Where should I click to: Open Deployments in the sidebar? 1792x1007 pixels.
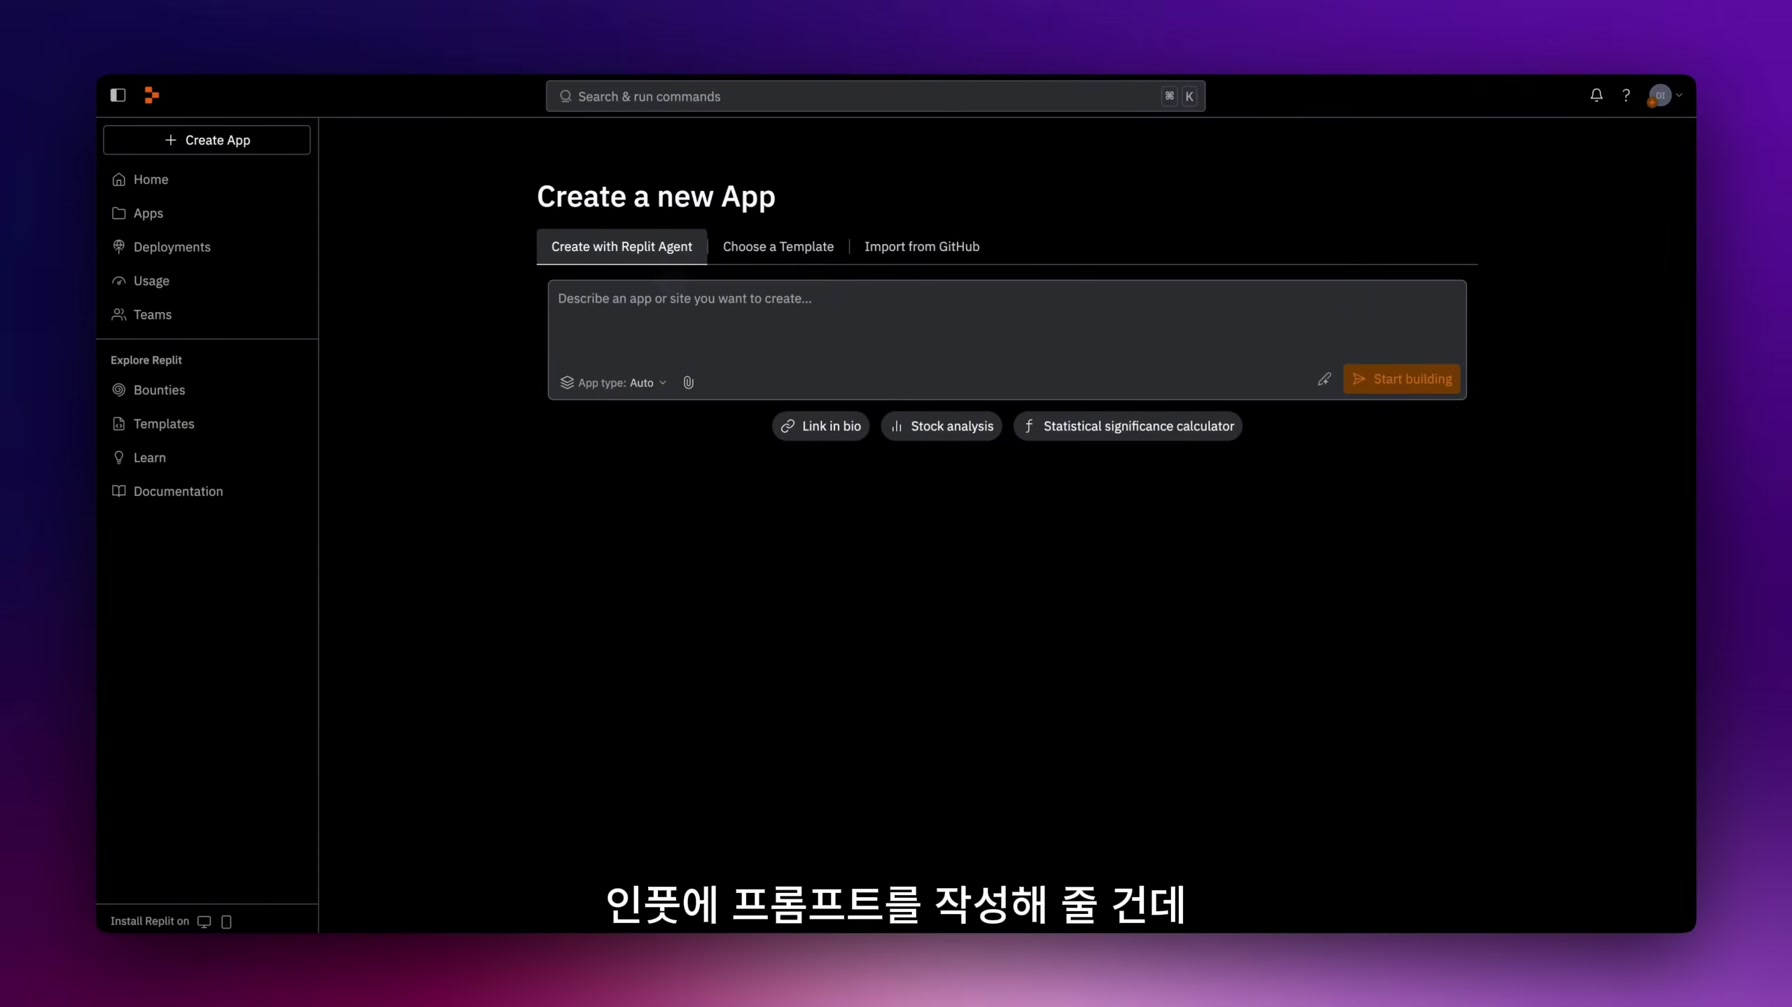click(207, 247)
